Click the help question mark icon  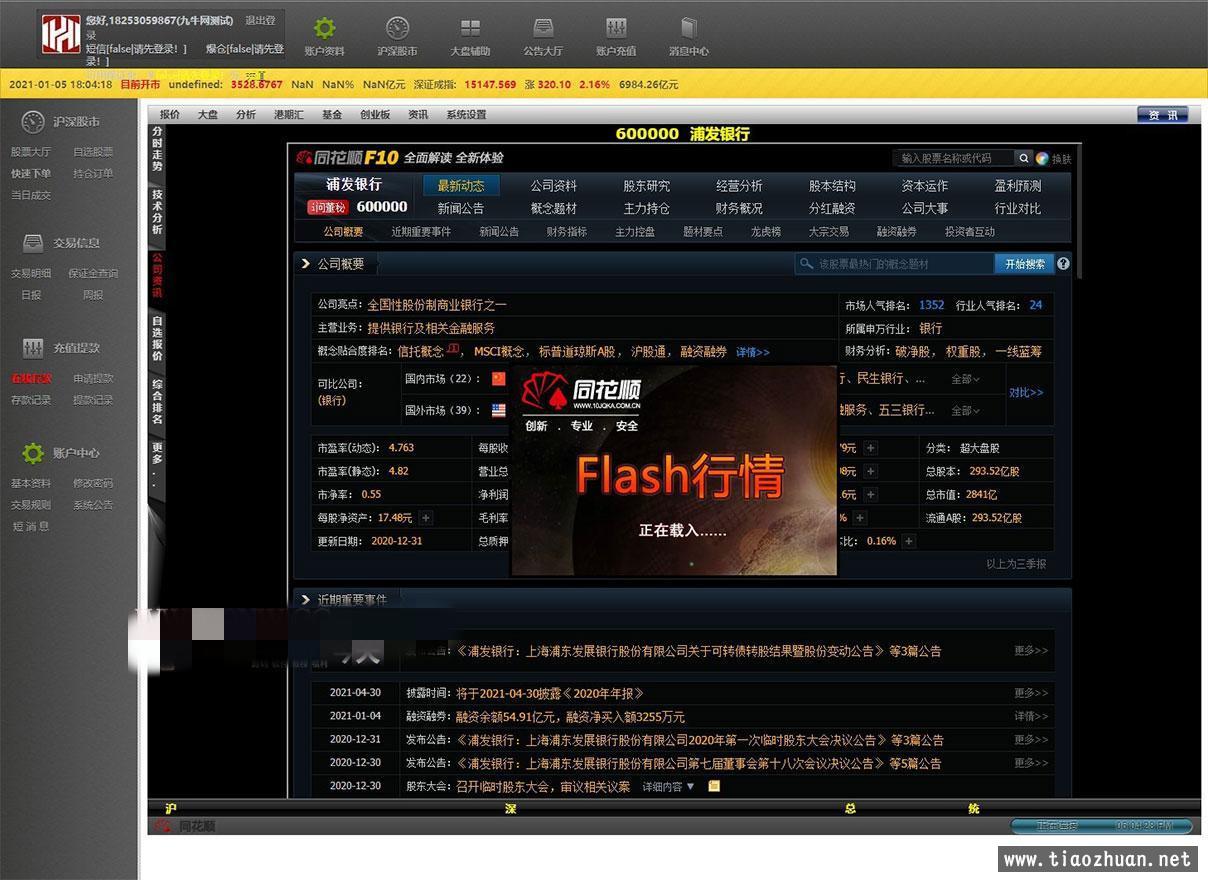1063,264
